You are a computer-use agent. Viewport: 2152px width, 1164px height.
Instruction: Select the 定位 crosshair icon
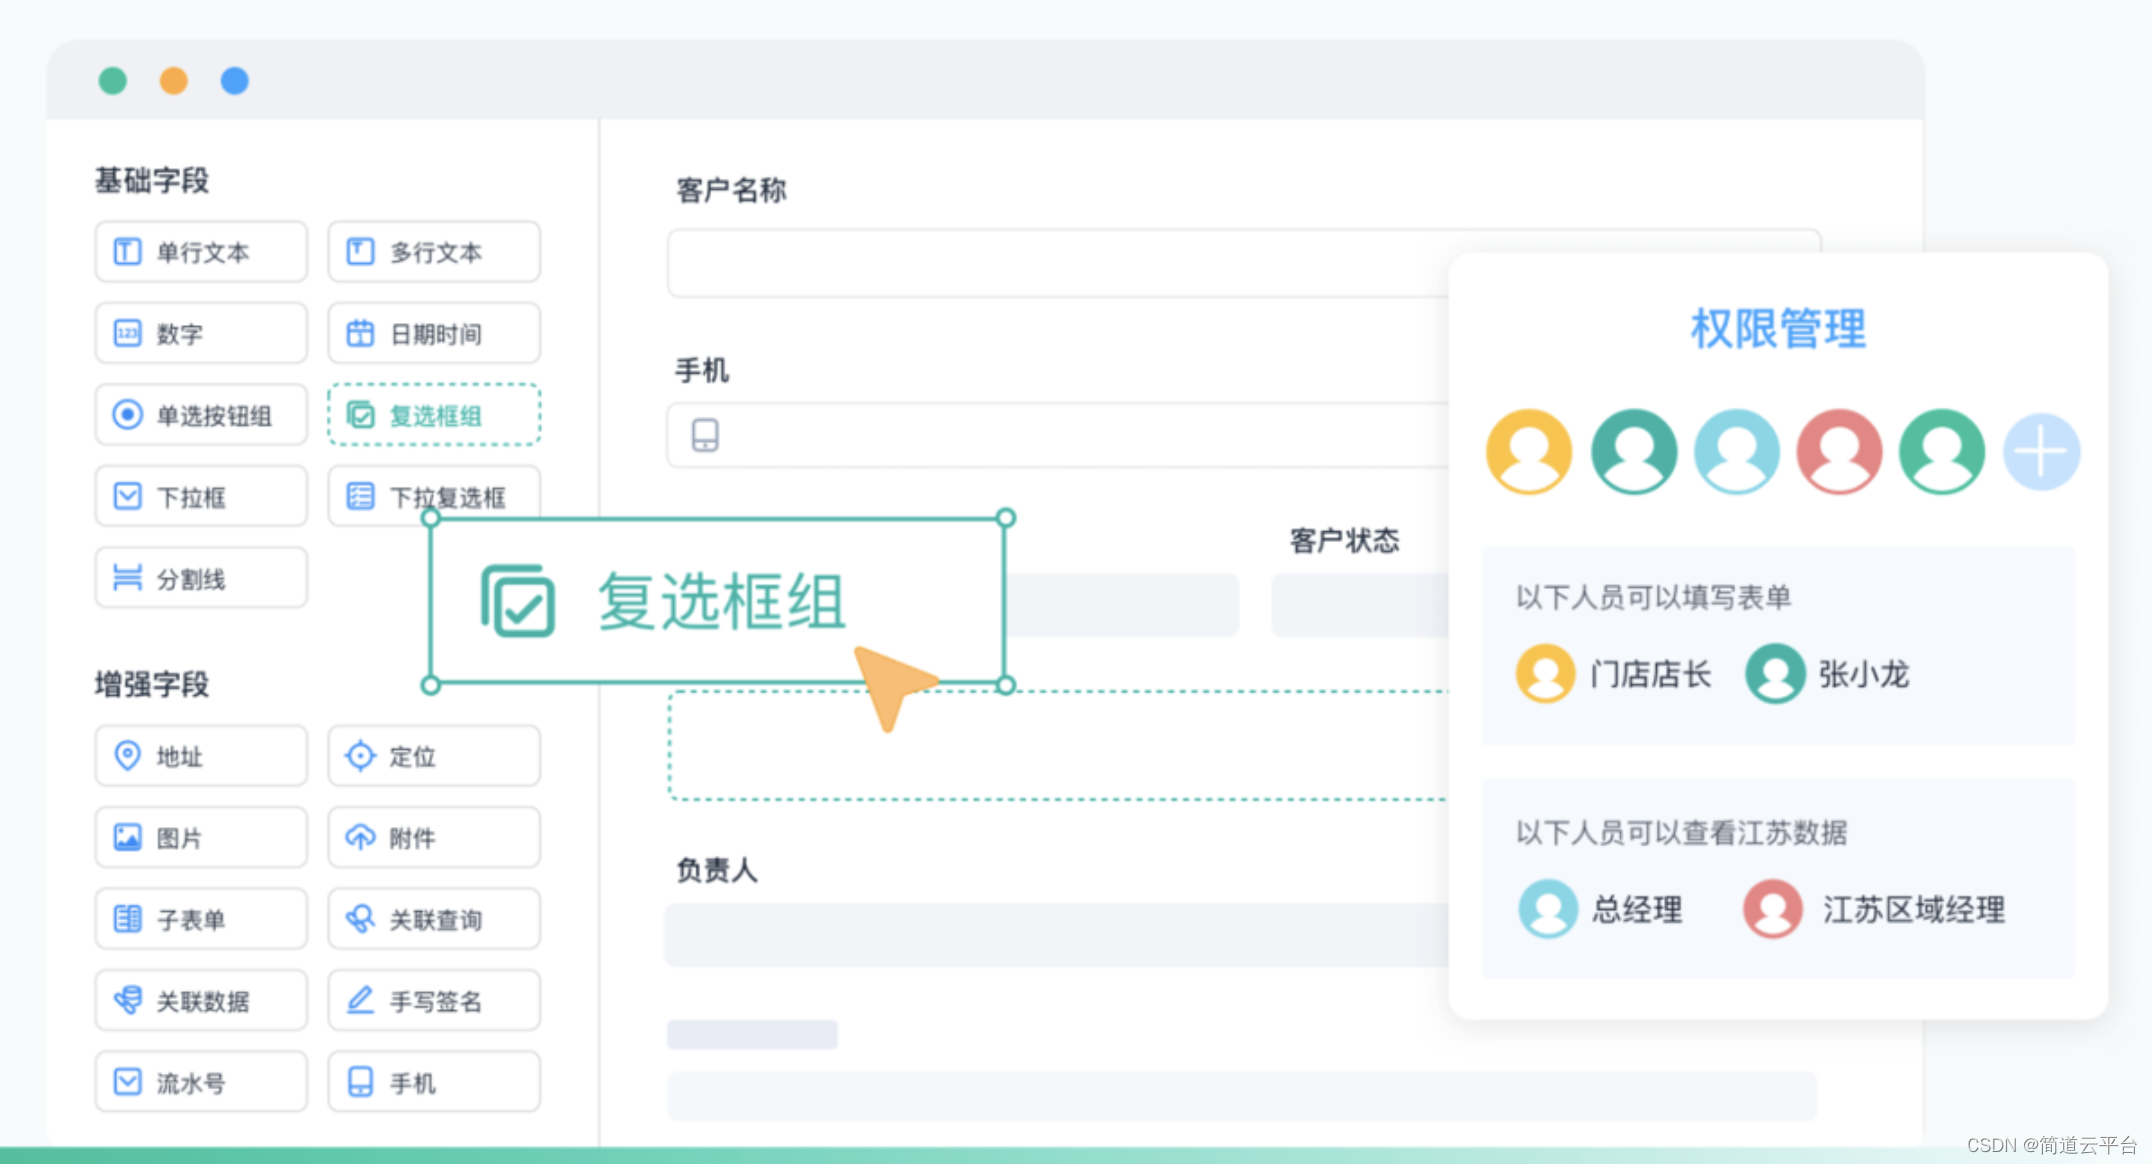tap(360, 756)
